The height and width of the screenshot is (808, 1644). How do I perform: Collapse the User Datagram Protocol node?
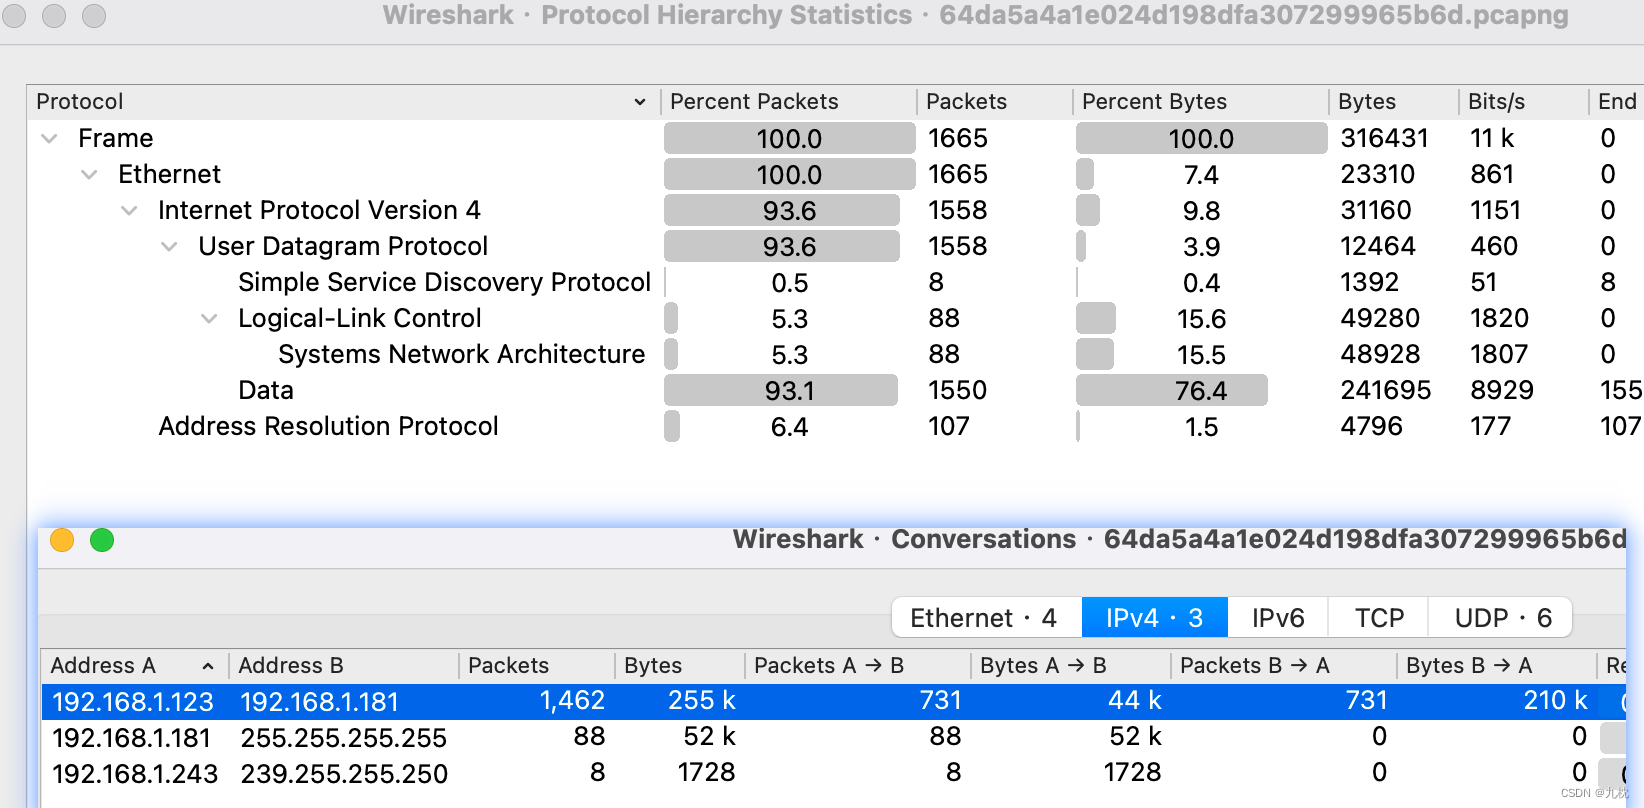(x=169, y=246)
